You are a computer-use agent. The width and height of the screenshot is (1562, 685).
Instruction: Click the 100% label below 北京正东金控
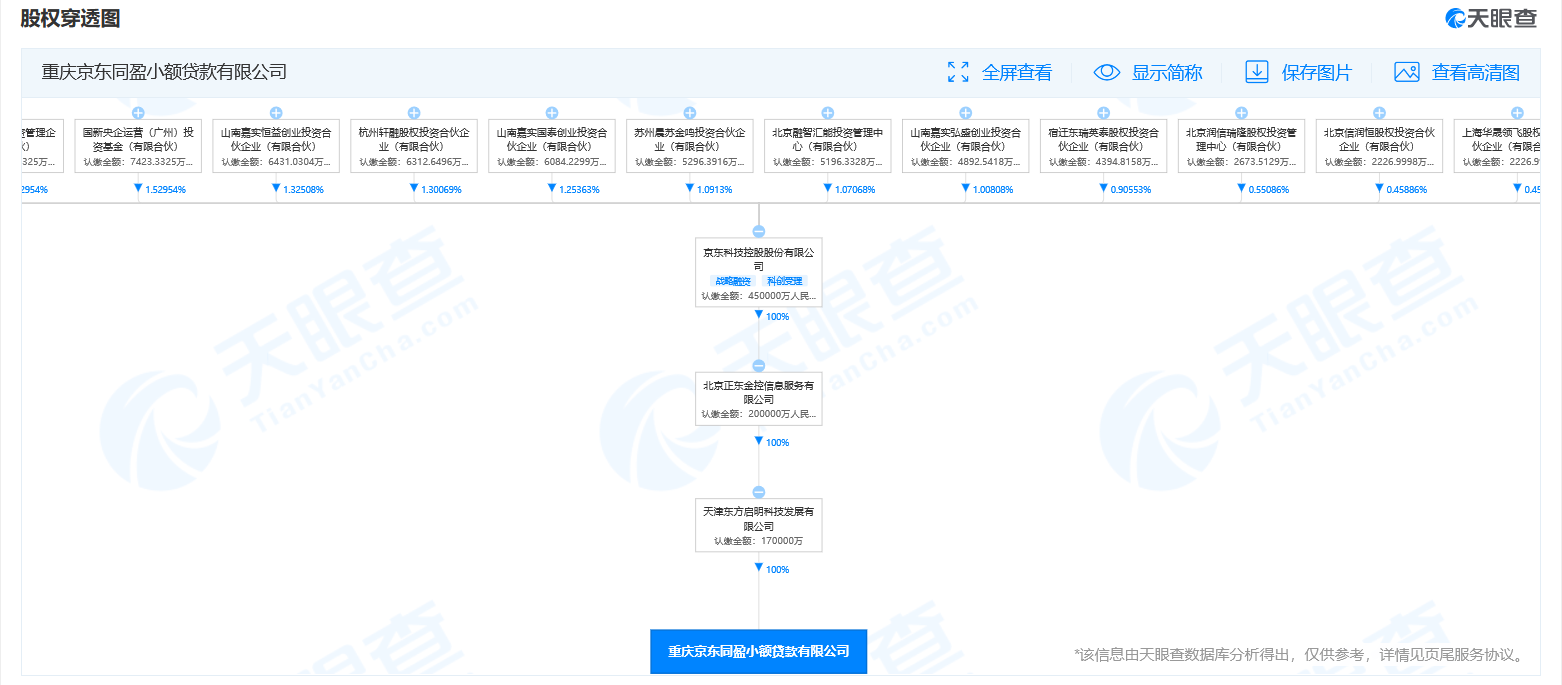[x=778, y=443]
